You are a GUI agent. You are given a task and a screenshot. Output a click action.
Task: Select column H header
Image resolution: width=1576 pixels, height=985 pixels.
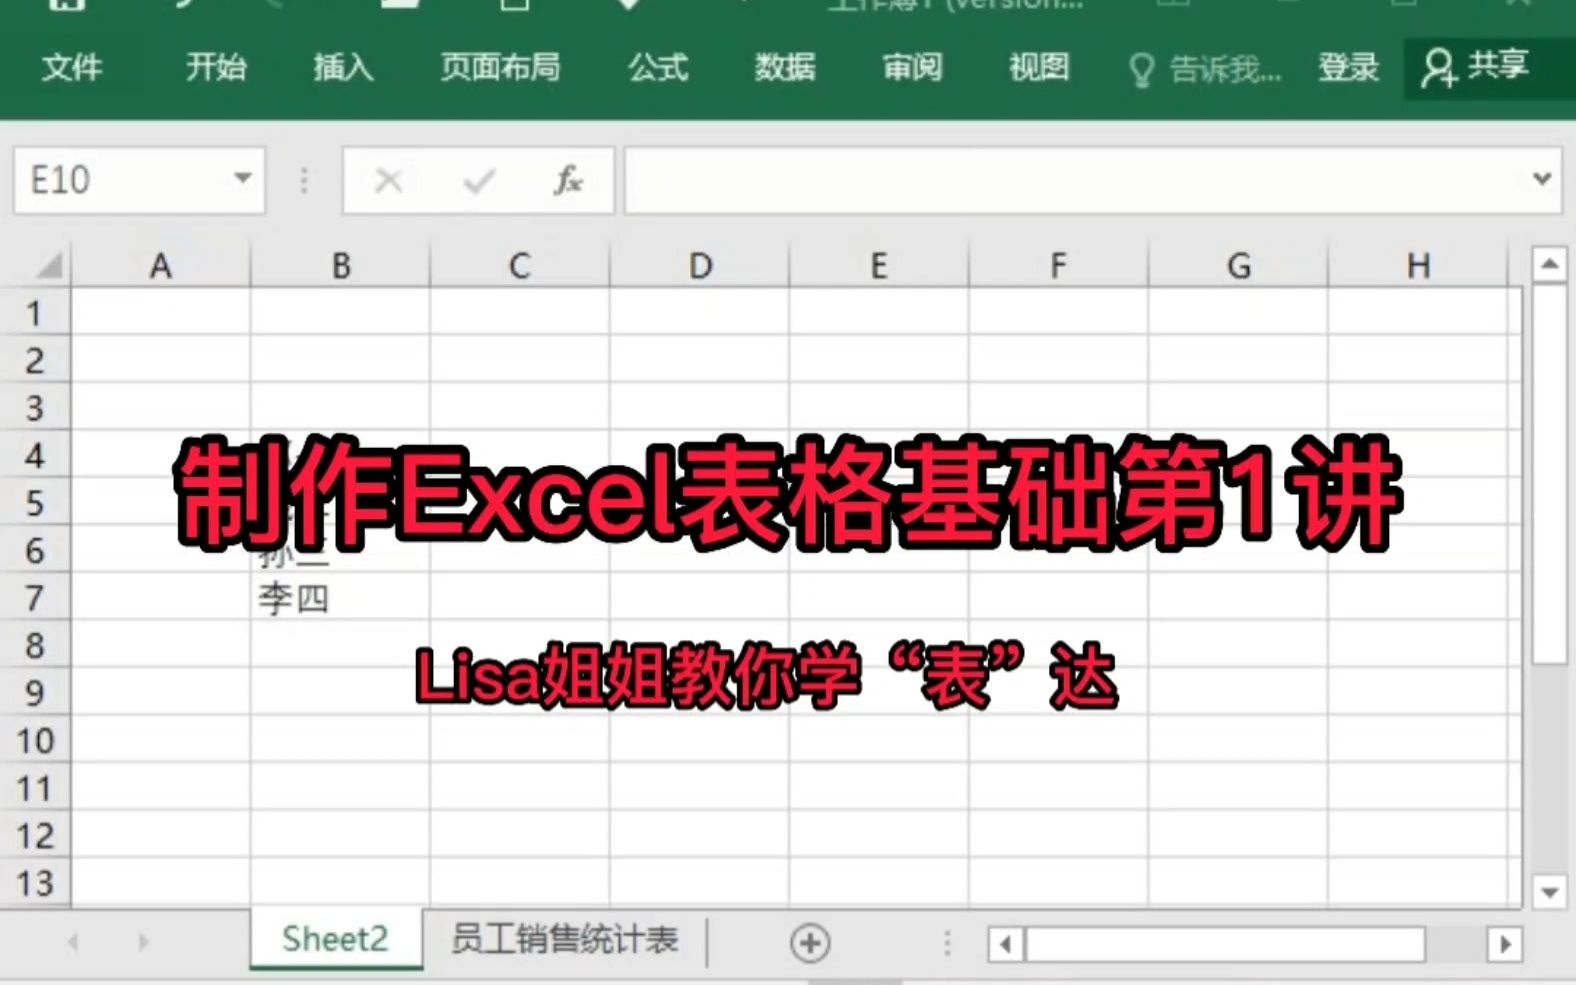1417,266
